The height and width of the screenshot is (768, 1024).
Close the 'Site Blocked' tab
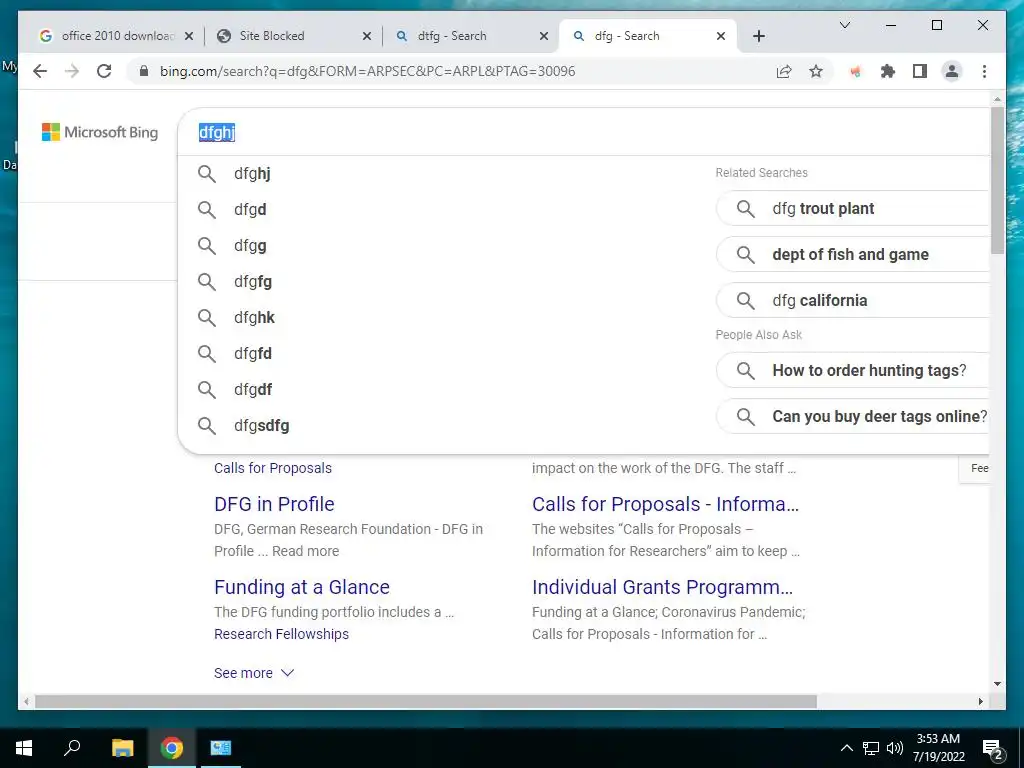(366, 36)
